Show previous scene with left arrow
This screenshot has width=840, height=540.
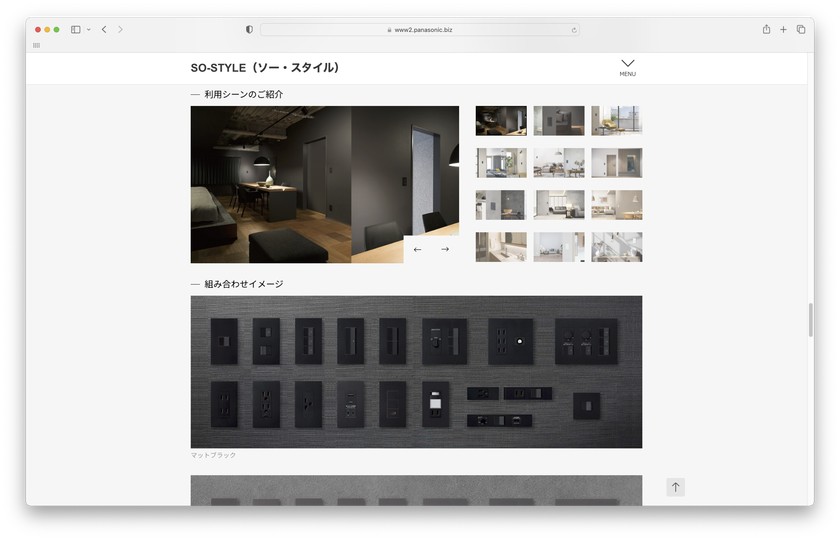(417, 249)
